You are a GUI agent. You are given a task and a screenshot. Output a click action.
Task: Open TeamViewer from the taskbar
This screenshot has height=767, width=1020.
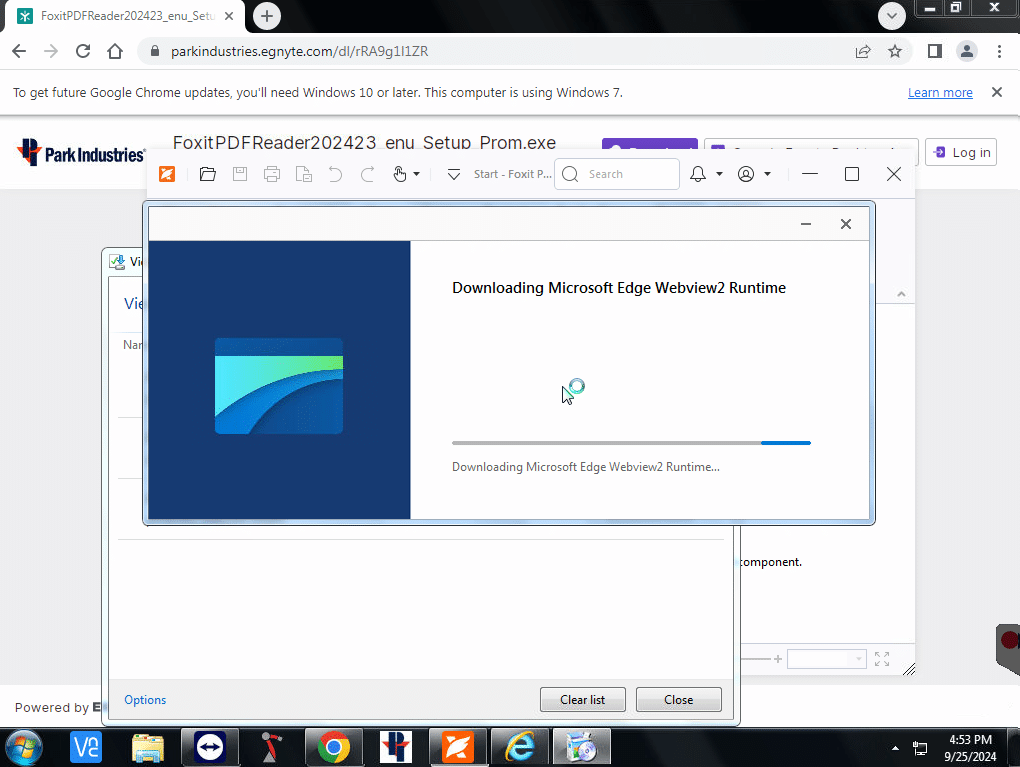point(210,747)
